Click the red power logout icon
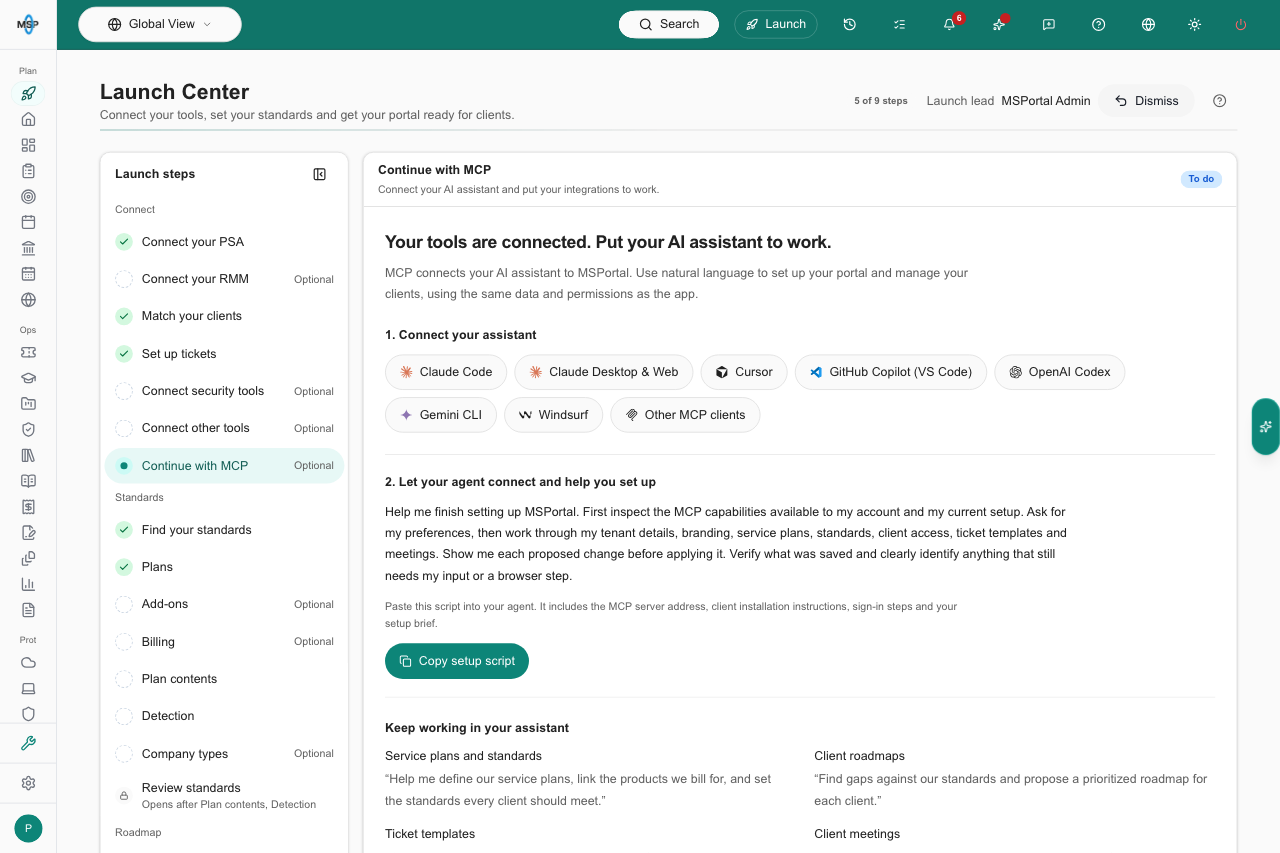This screenshot has width=1280, height=853. pyautogui.click(x=1241, y=24)
